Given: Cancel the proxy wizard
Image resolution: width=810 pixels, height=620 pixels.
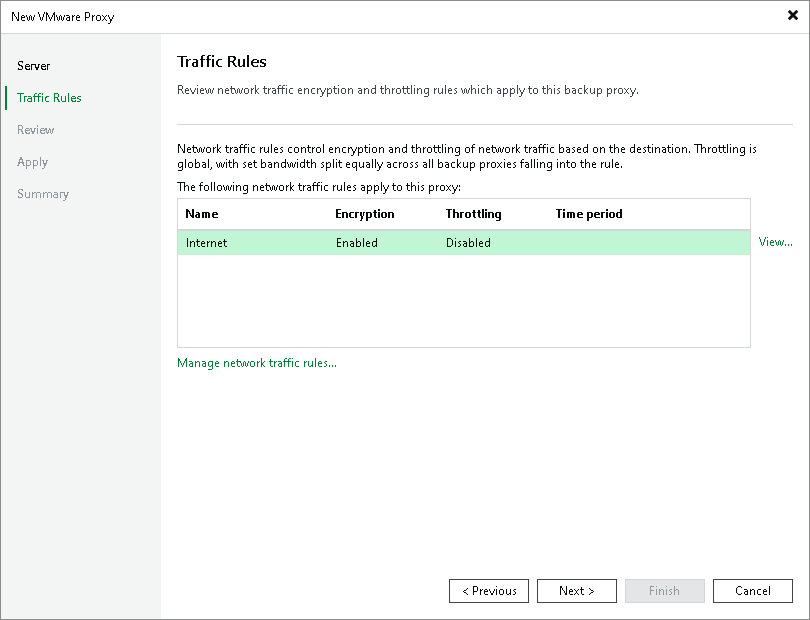Looking at the screenshot, I should (753, 591).
